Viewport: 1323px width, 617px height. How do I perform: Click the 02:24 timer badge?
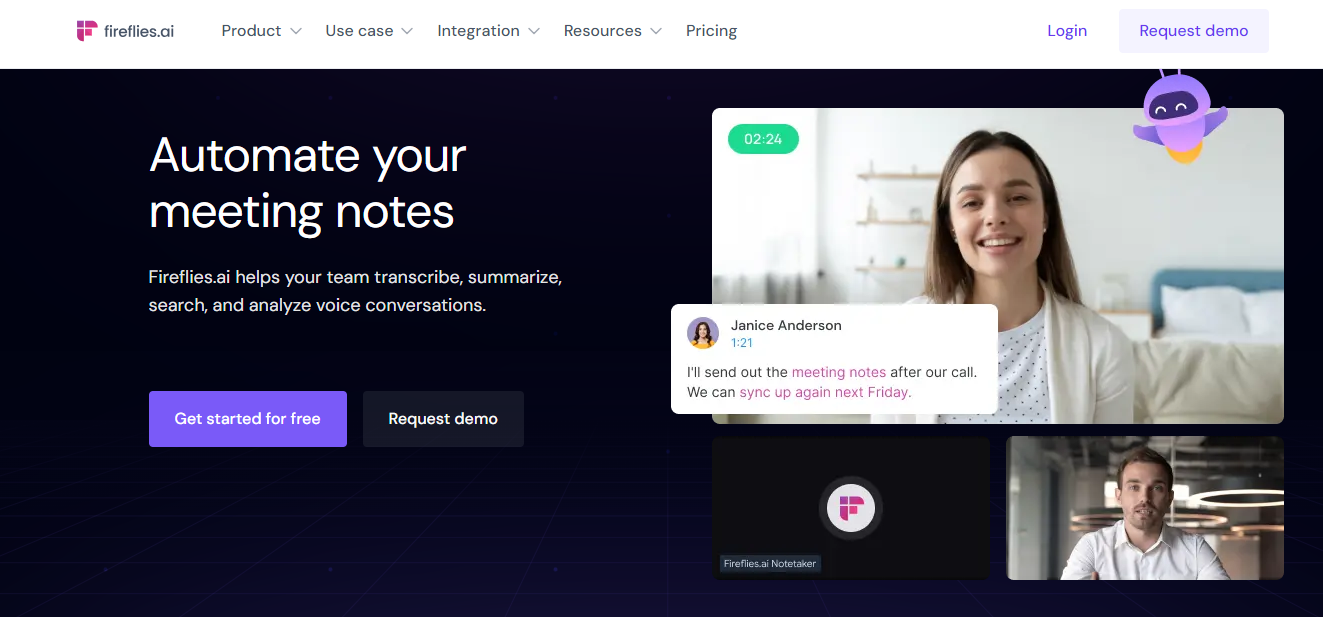[763, 139]
